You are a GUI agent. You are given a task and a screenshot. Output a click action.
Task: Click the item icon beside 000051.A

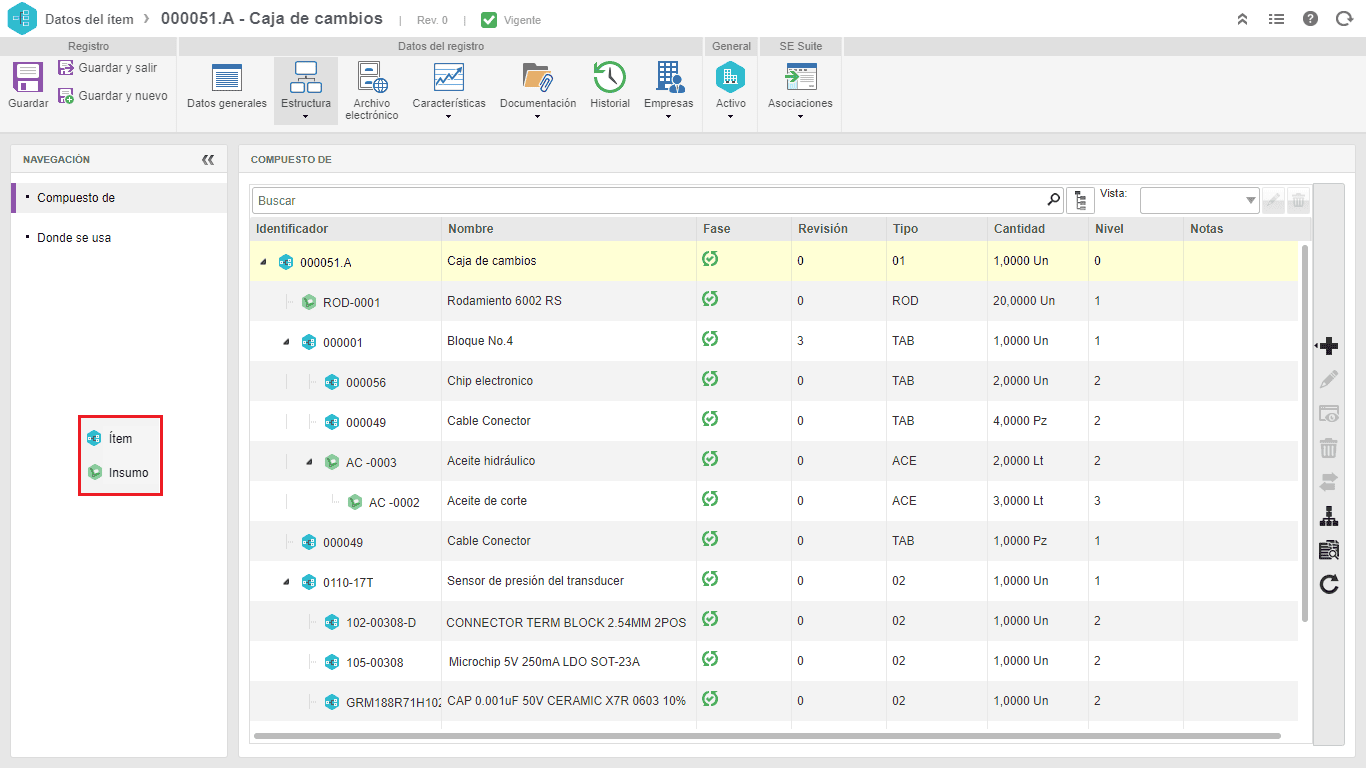tap(286, 262)
